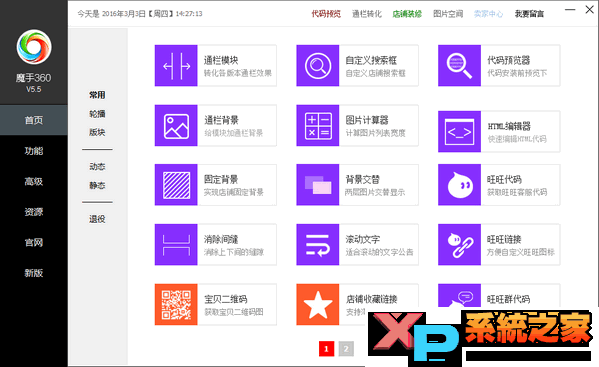Click the HTML编辑器 card title text
Image resolution: width=599 pixels, height=367 pixels.
click(509, 126)
